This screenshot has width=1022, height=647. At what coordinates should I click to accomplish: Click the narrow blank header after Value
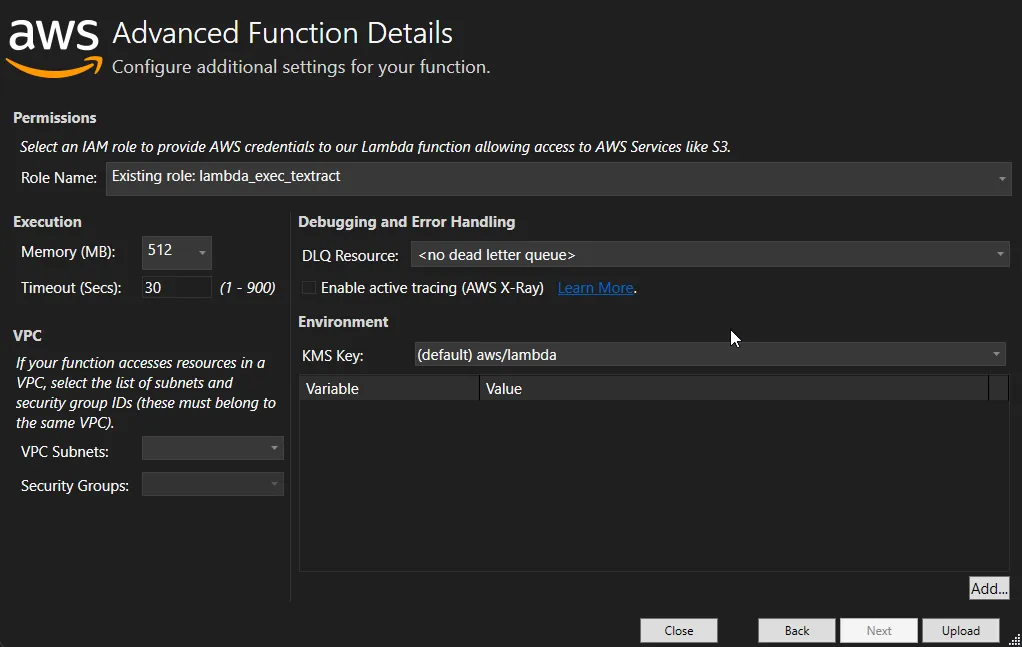pos(998,389)
